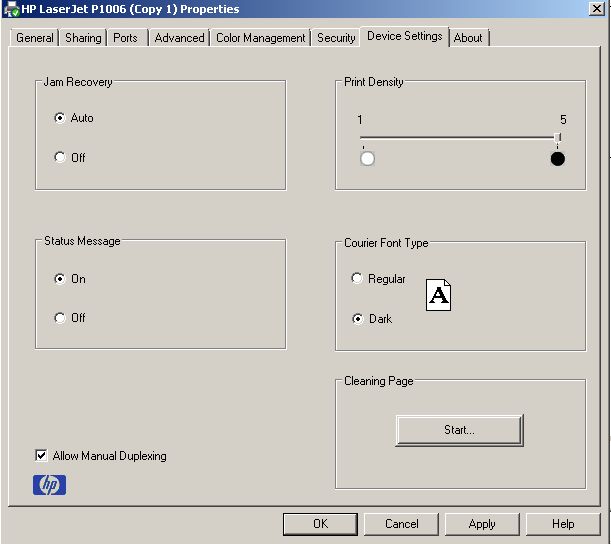Image resolution: width=611 pixels, height=544 pixels.
Task: Turn Status Message On
Action: [60, 279]
